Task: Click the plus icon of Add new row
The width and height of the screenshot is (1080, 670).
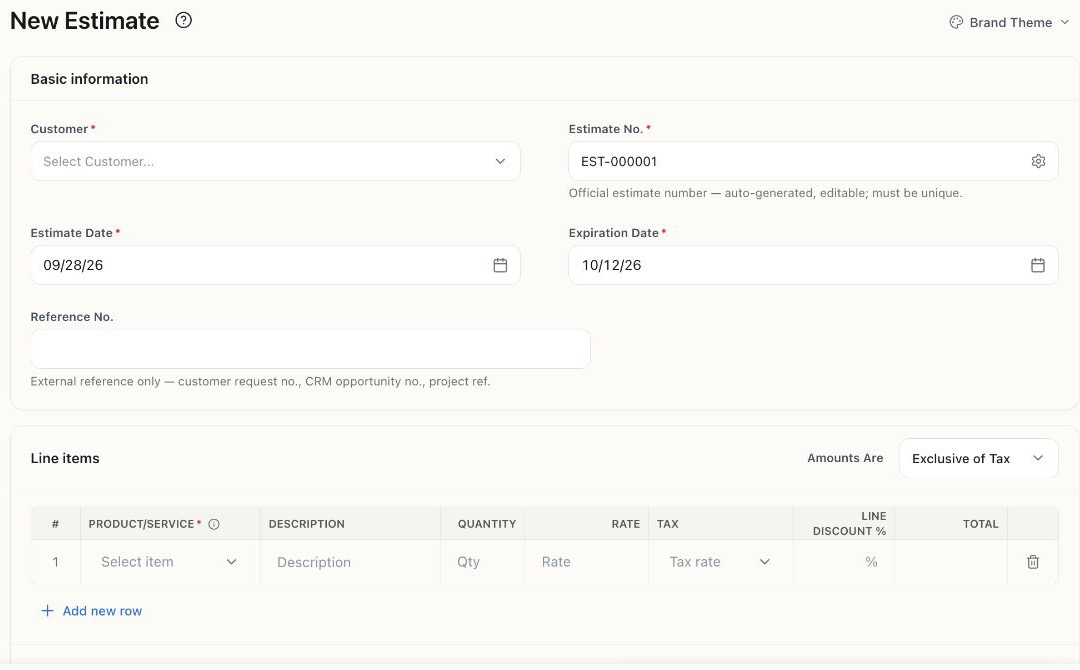Action: pyautogui.click(x=48, y=611)
